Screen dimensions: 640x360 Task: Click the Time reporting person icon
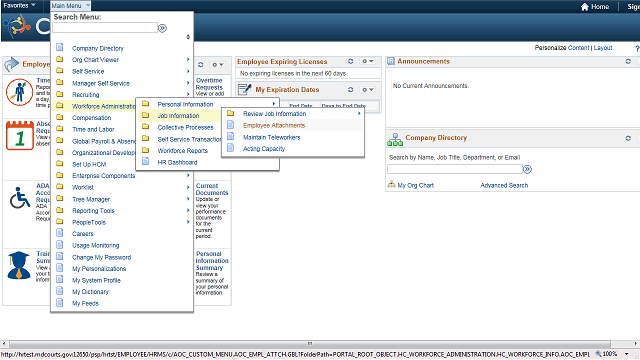pyautogui.click(x=19, y=92)
